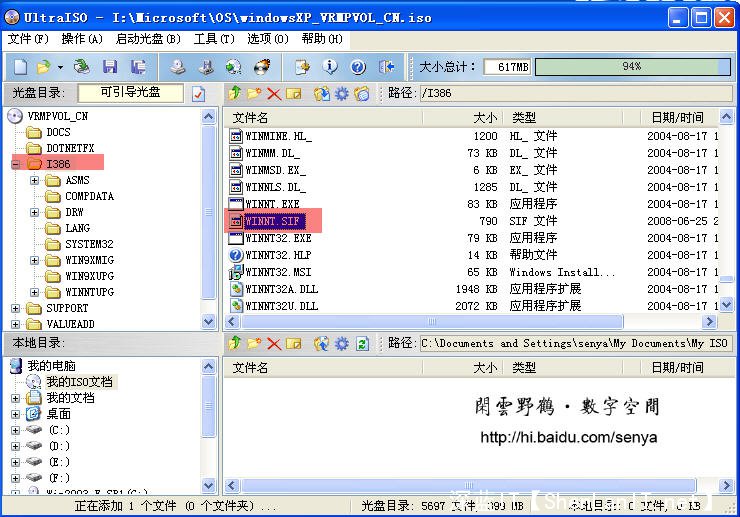Sort the image pane by 大小 column header
740x517 pixels.
pyautogui.click(x=462, y=118)
